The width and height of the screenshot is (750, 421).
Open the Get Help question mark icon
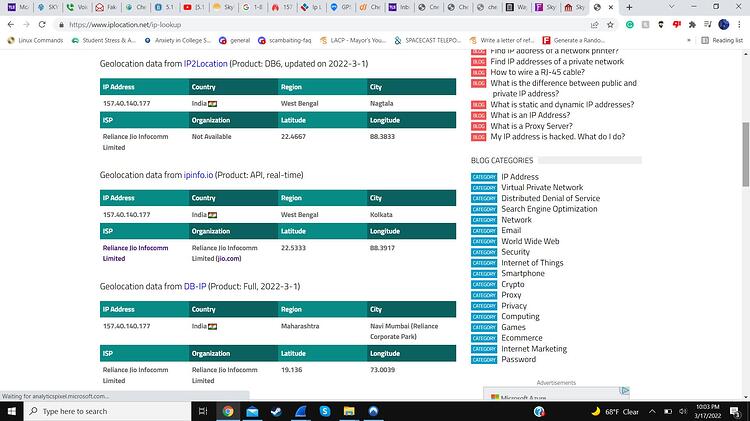[539, 411]
